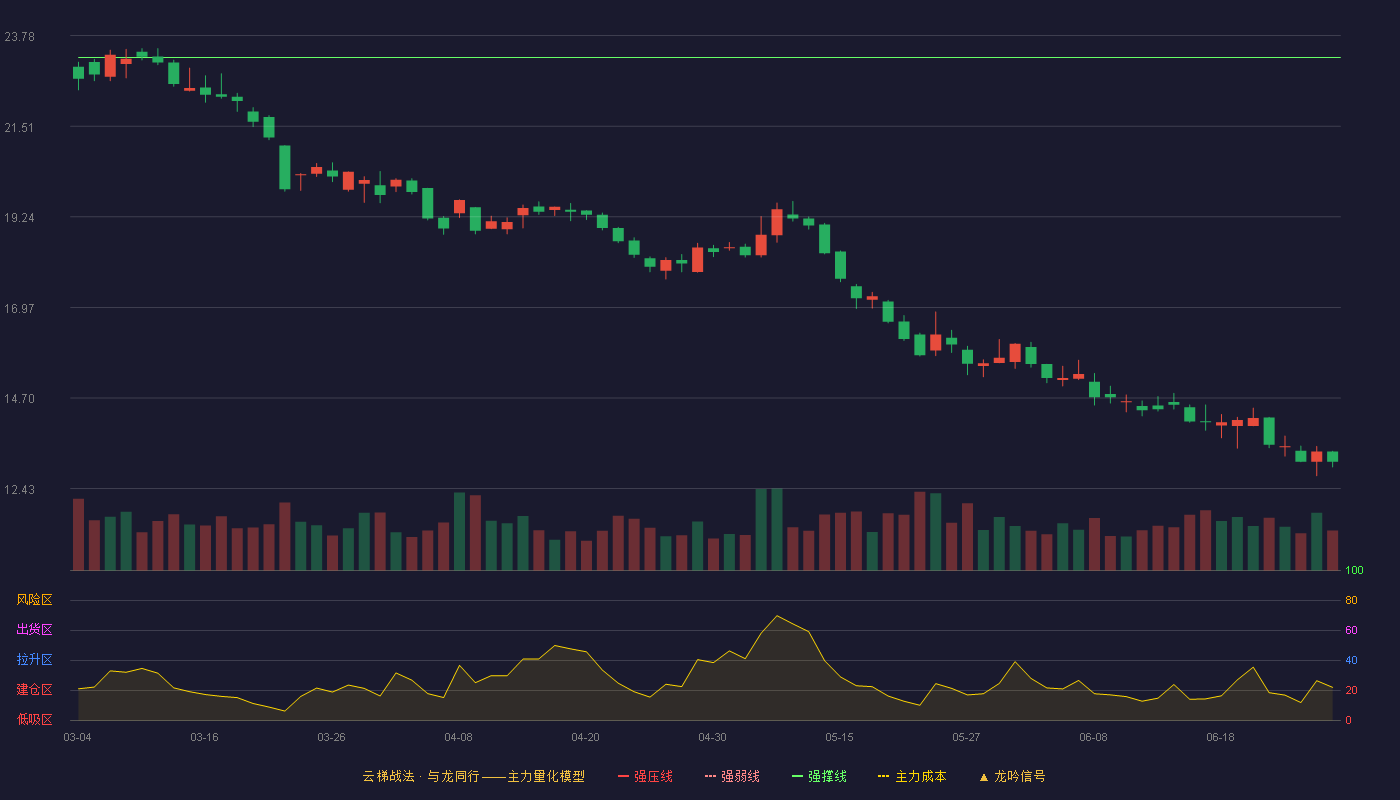Click the 03-04 date label

coord(77,737)
